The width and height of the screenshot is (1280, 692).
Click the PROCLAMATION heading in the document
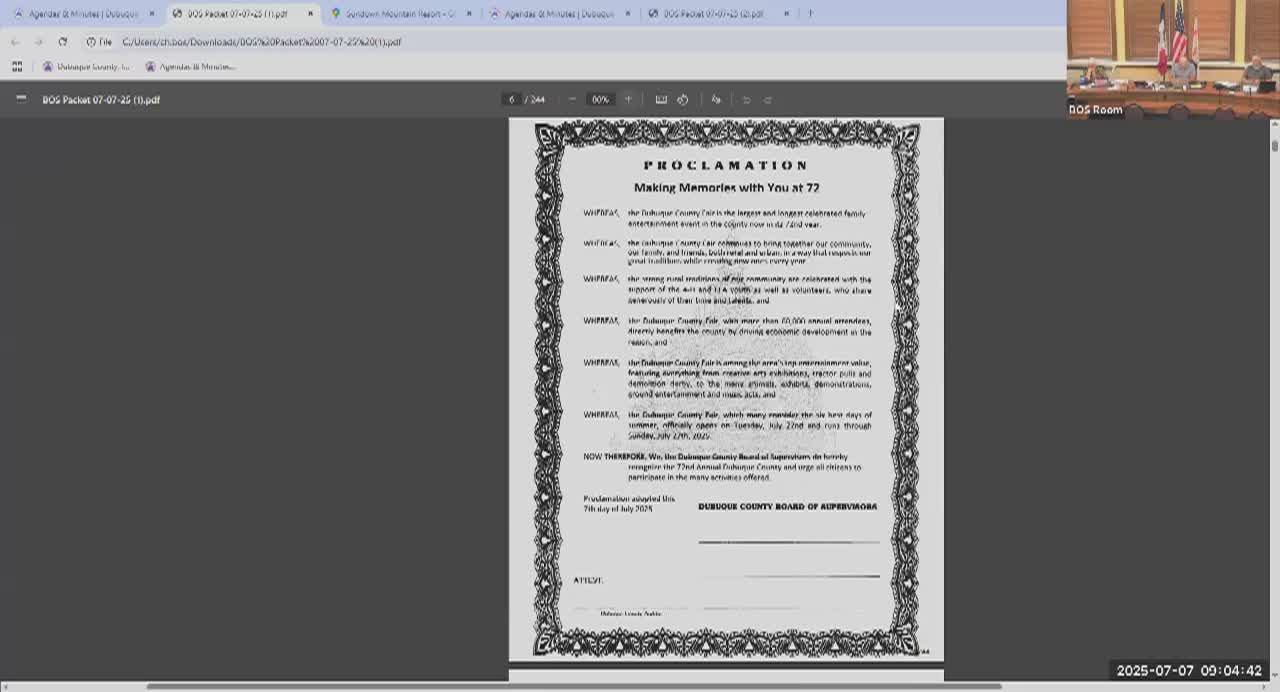725,165
